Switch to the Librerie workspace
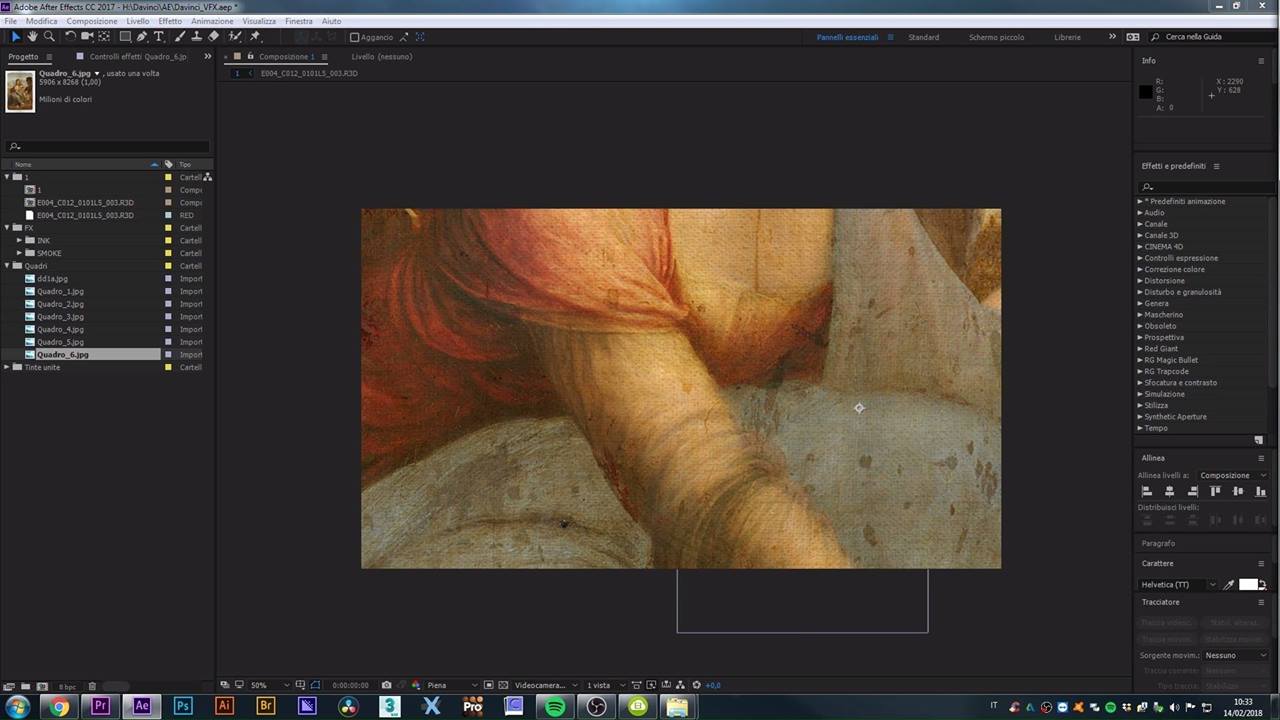The image size is (1280, 720). coord(1067,37)
